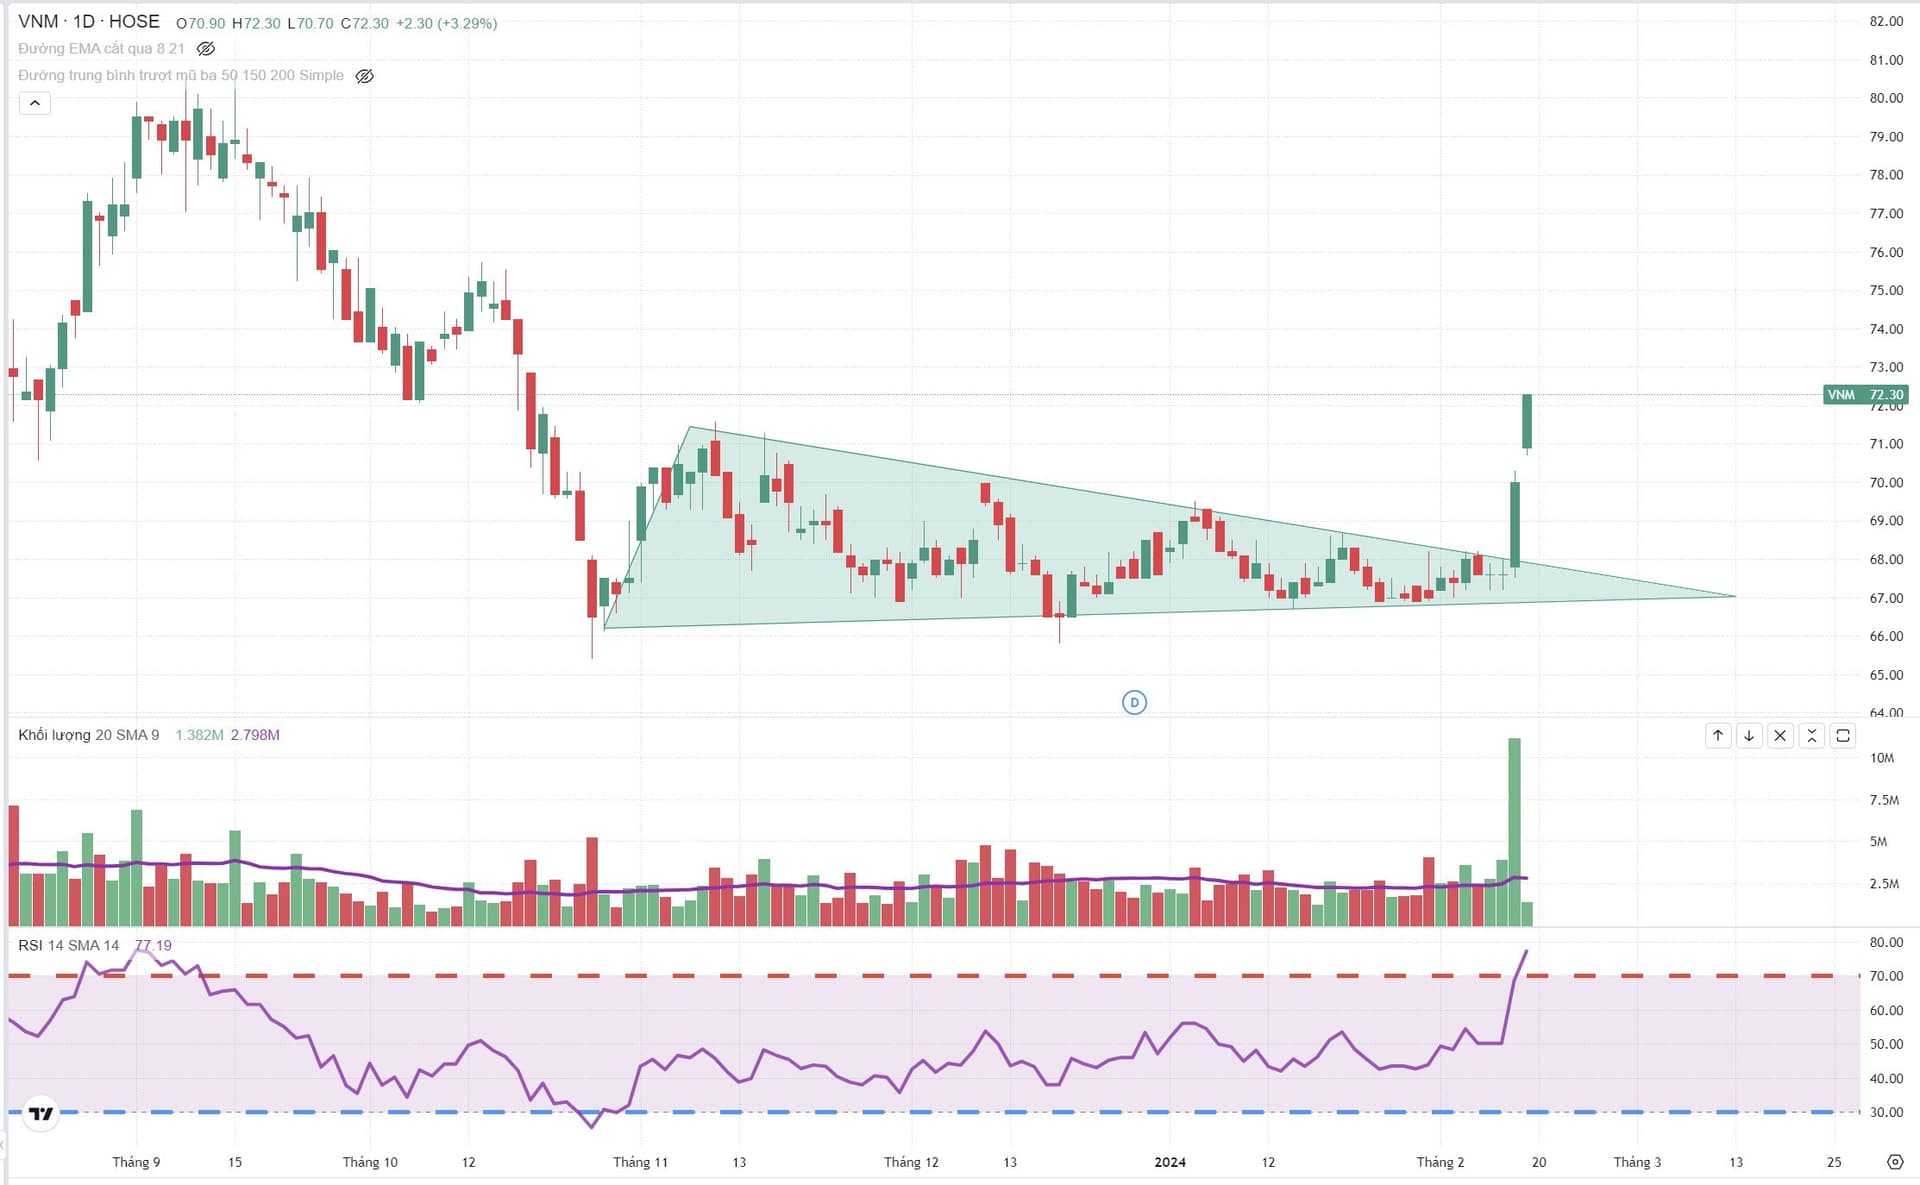Select the Khối lượng 20 SMA 9 legend
The height and width of the screenshot is (1185, 1920).
(x=88, y=735)
